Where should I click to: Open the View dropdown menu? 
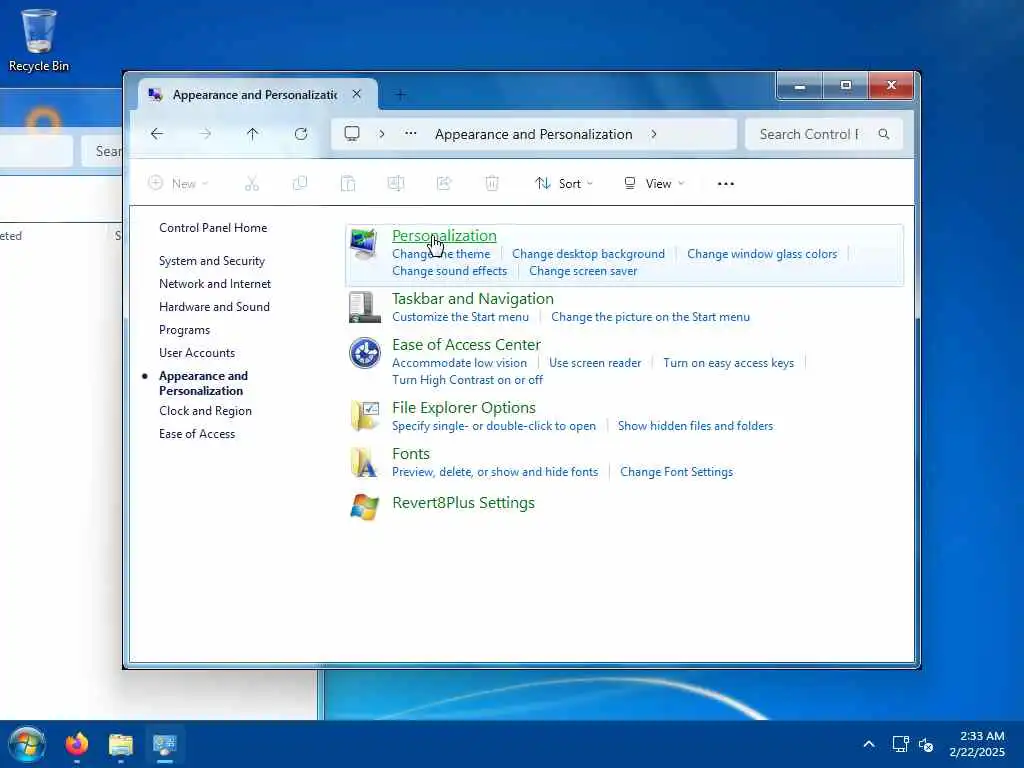654,184
